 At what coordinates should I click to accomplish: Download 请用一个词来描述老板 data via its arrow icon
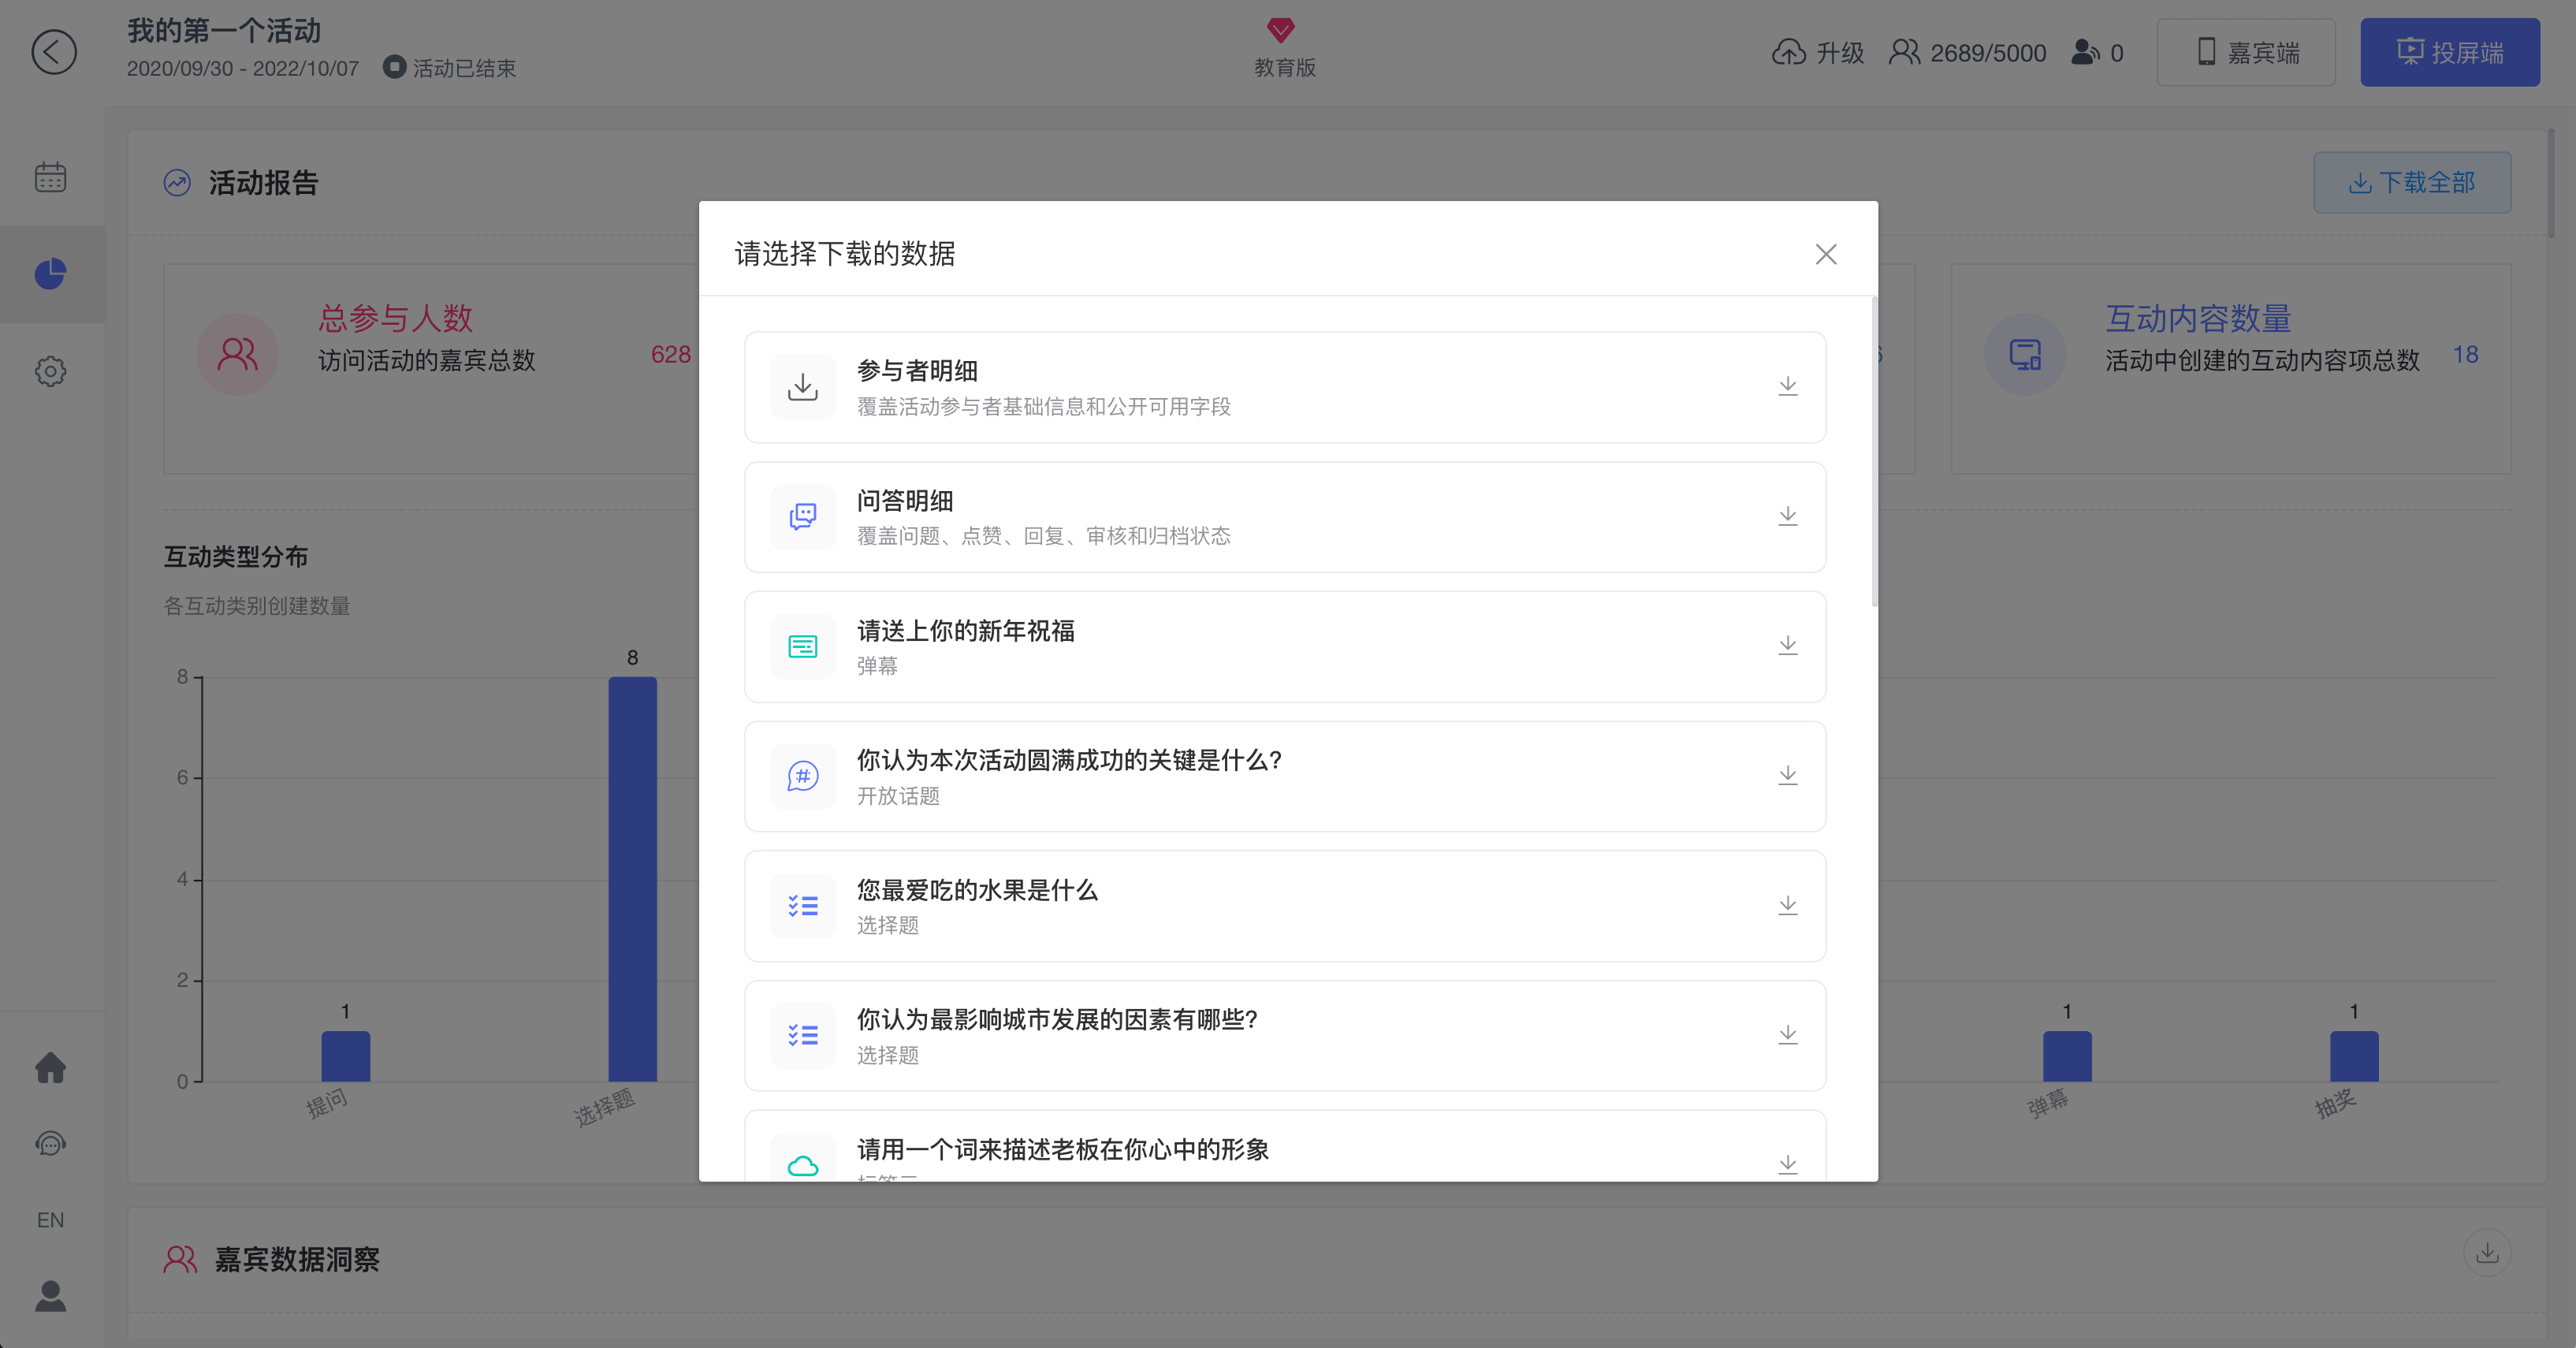1788,1164
